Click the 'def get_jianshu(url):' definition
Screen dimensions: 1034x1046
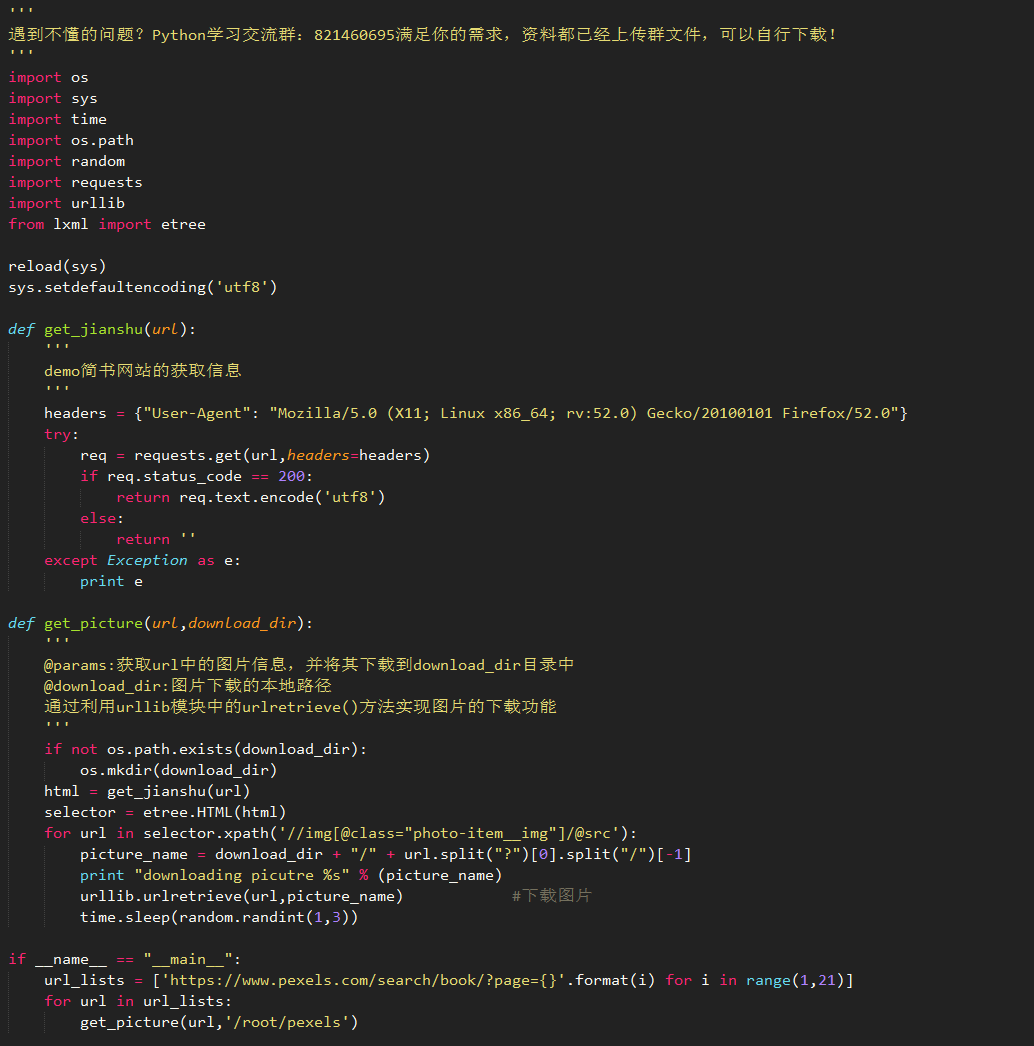(x=102, y=330)
